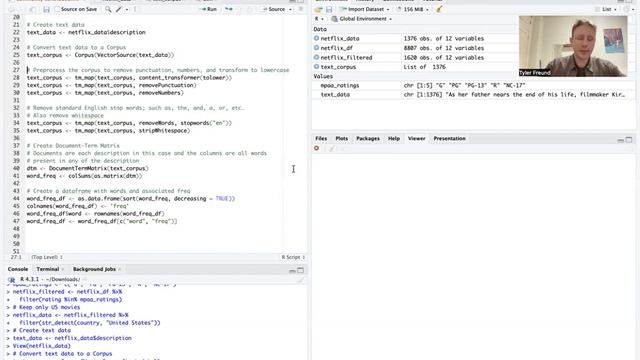The image size is (640, 360).
Task: Switch to the Plots tab
Action: [x=342, y=139]
